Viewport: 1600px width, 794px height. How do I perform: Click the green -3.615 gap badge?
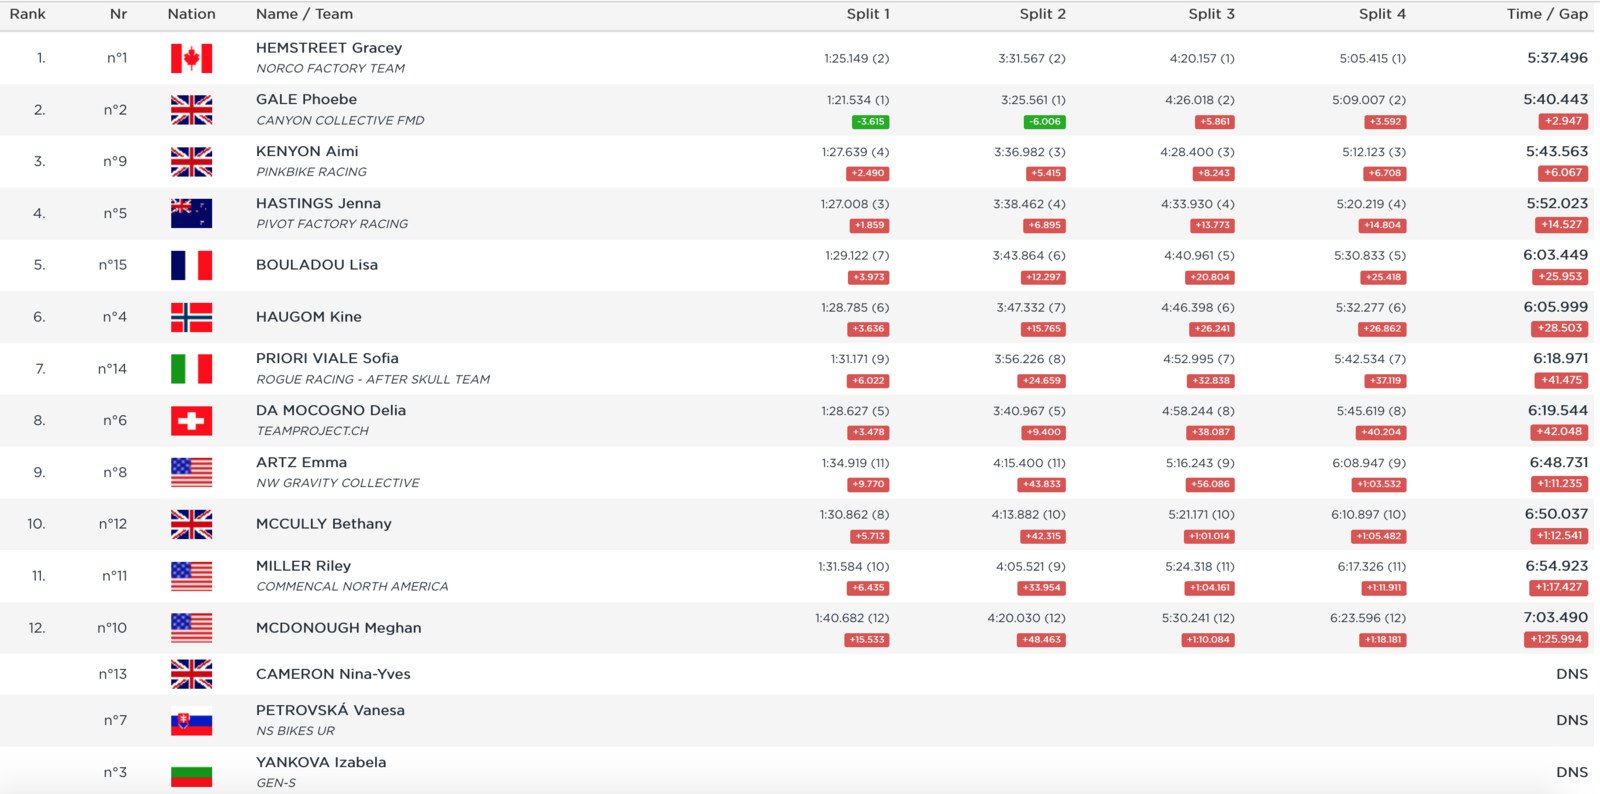pos(870,122)
